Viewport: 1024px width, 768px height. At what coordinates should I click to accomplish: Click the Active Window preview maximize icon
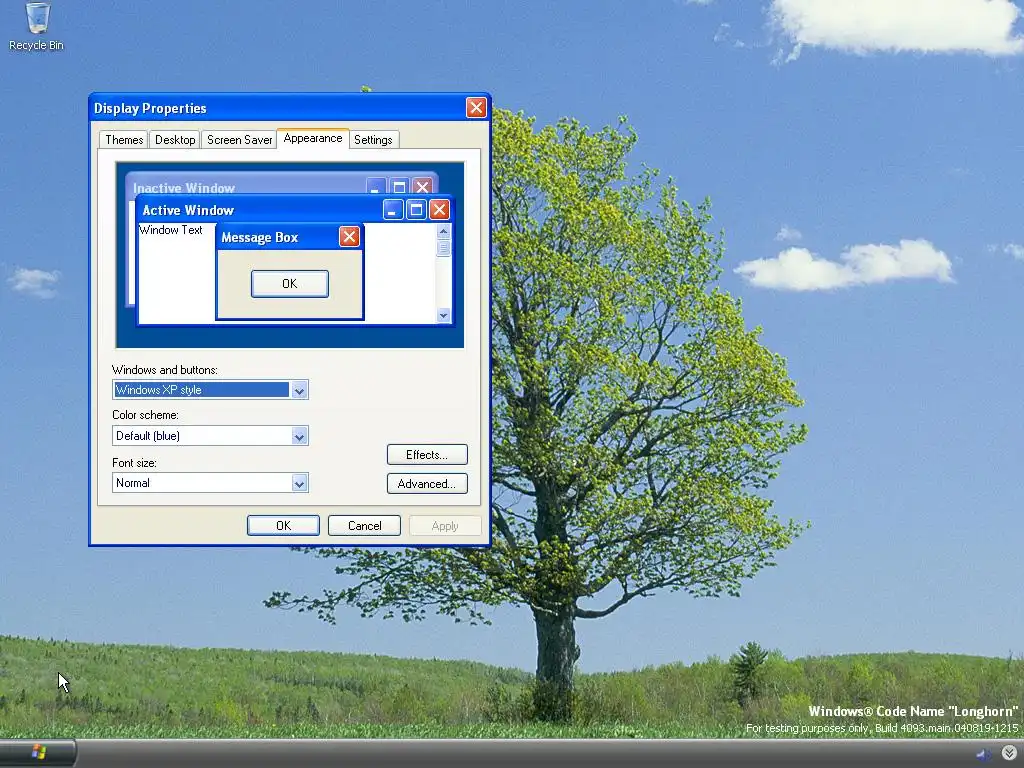(416, 210)
